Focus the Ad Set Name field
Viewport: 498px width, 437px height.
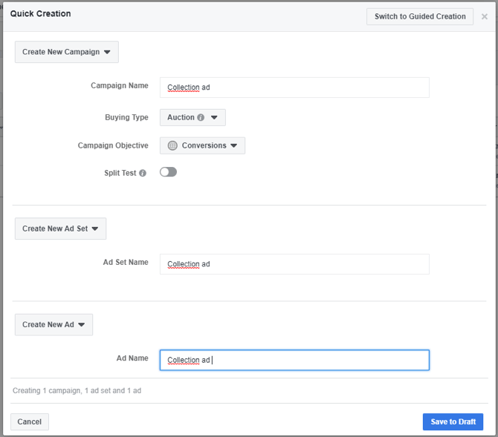tap(295, 264)
